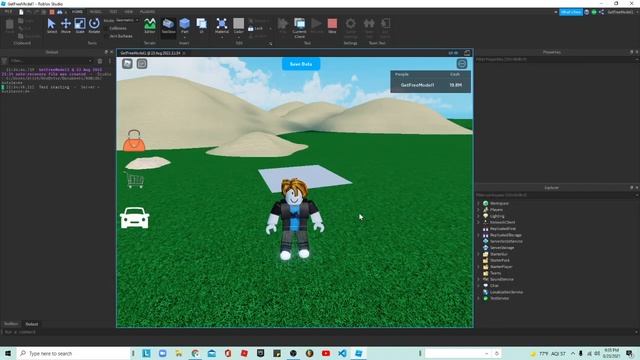
Task: Click the Workspace globe icon in Explorer
Action: [486, 203]
